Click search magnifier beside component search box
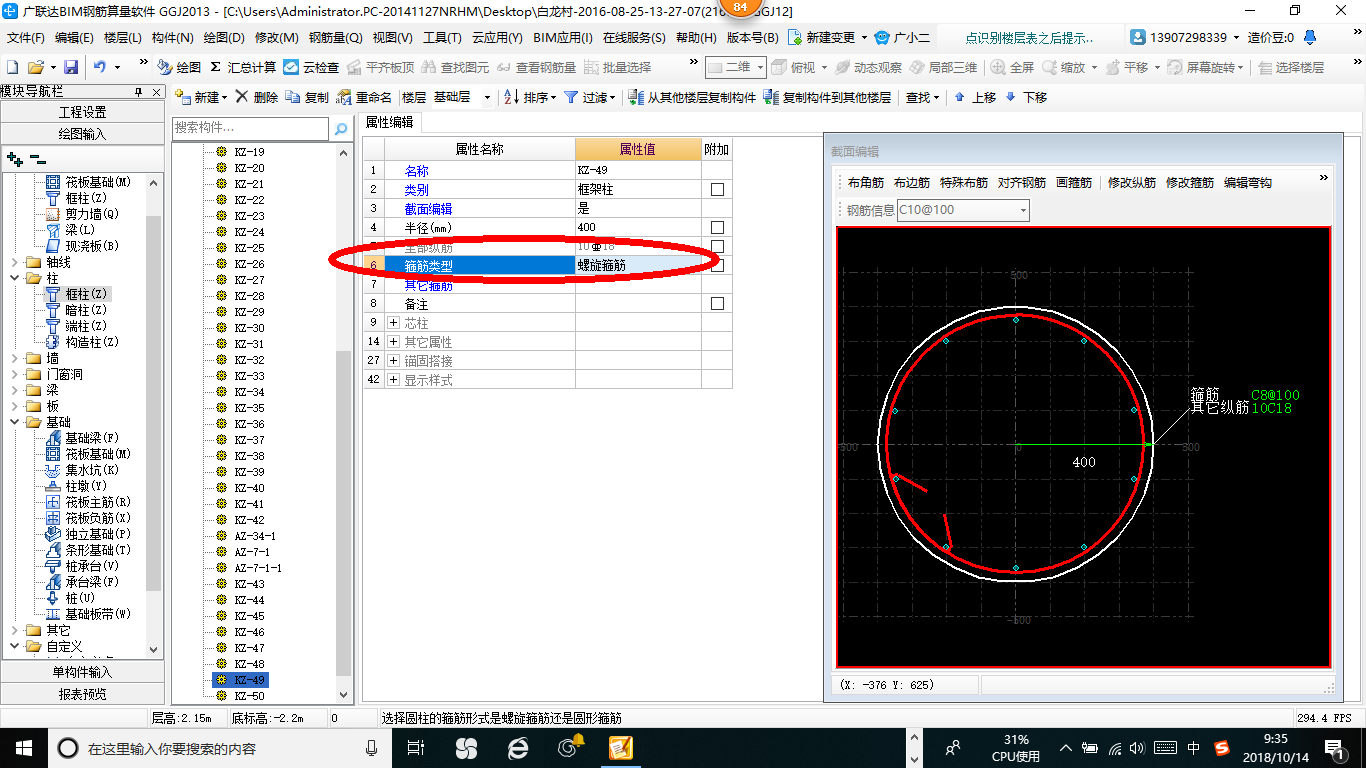 (x=340, y=129)
